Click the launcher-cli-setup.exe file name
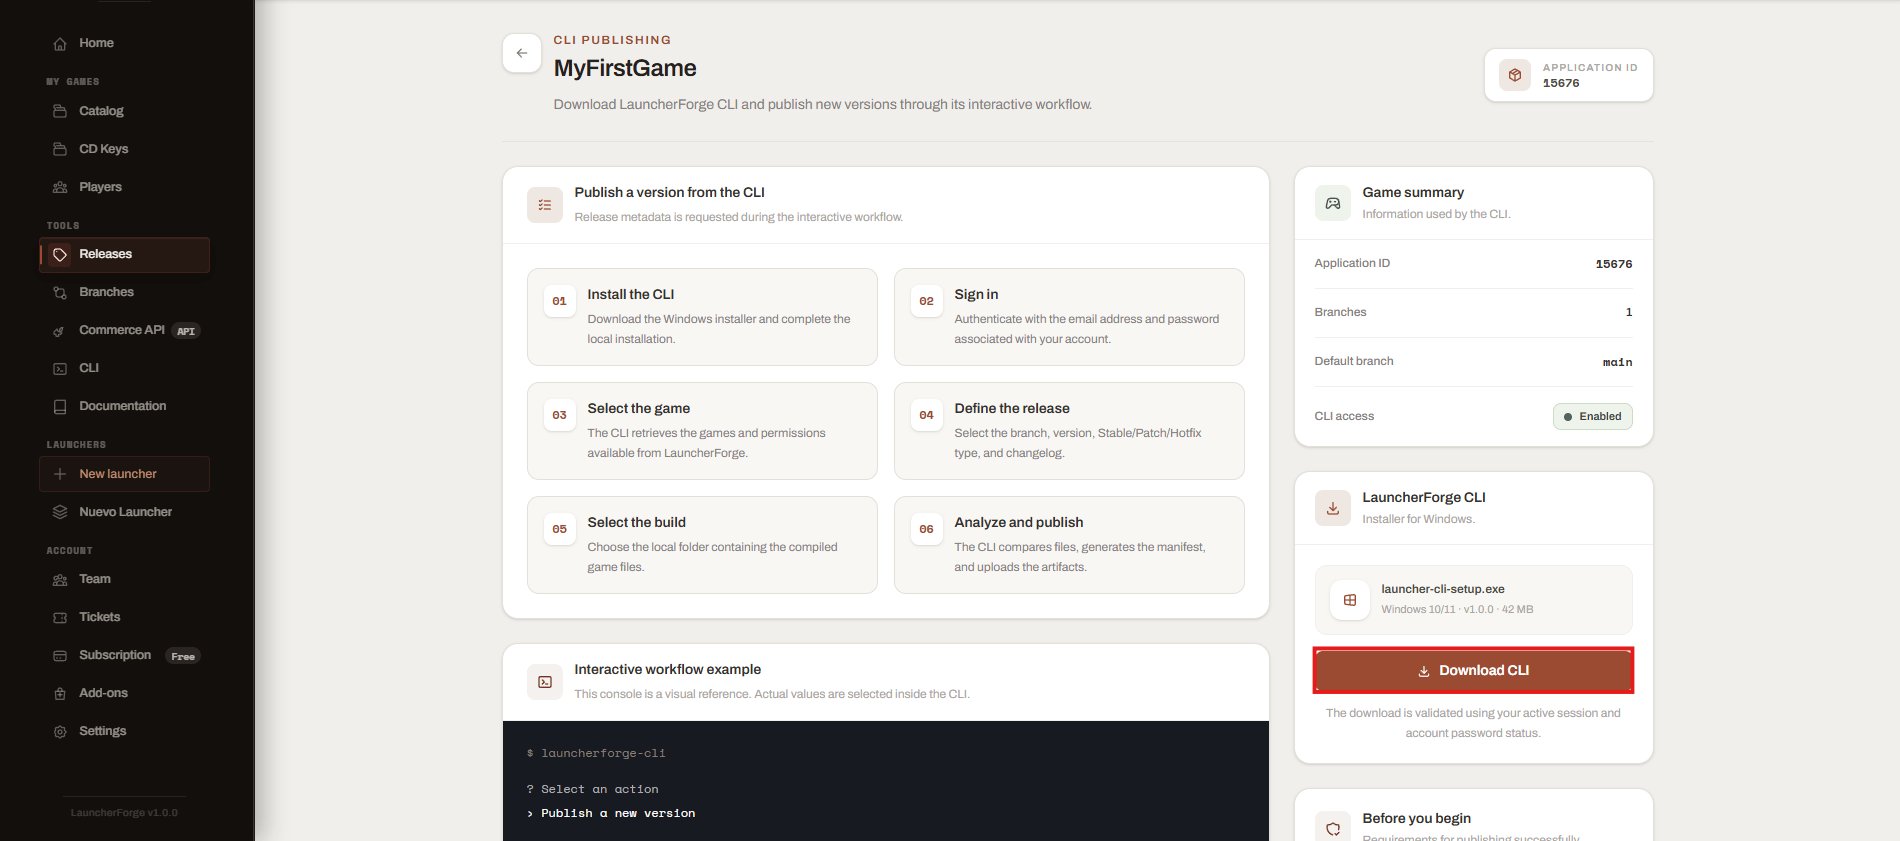Viewport: 1900px width, 841px height. pos(1443,590)
